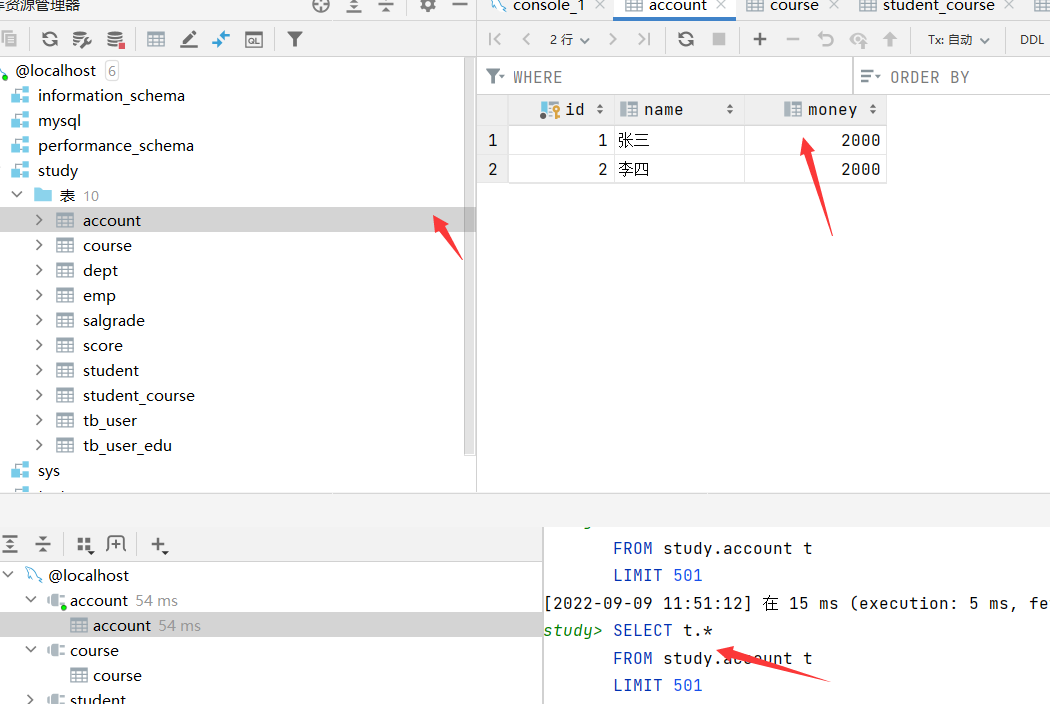Collapse all in the services panel toolbar
This screenshot has height=704, width=1050.
pos(43,544)
